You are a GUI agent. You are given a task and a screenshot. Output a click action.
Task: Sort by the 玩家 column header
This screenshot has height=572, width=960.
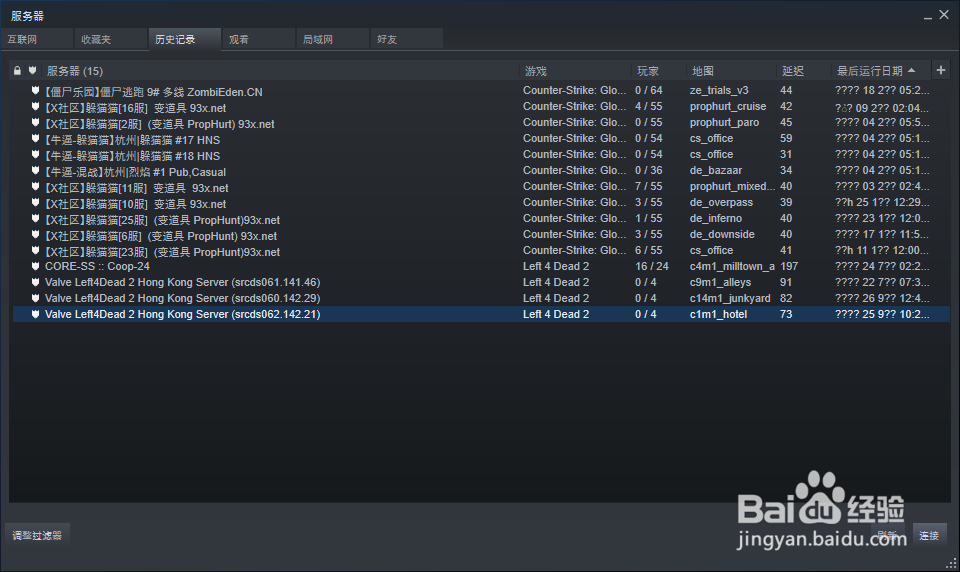(x=659, y=71)
